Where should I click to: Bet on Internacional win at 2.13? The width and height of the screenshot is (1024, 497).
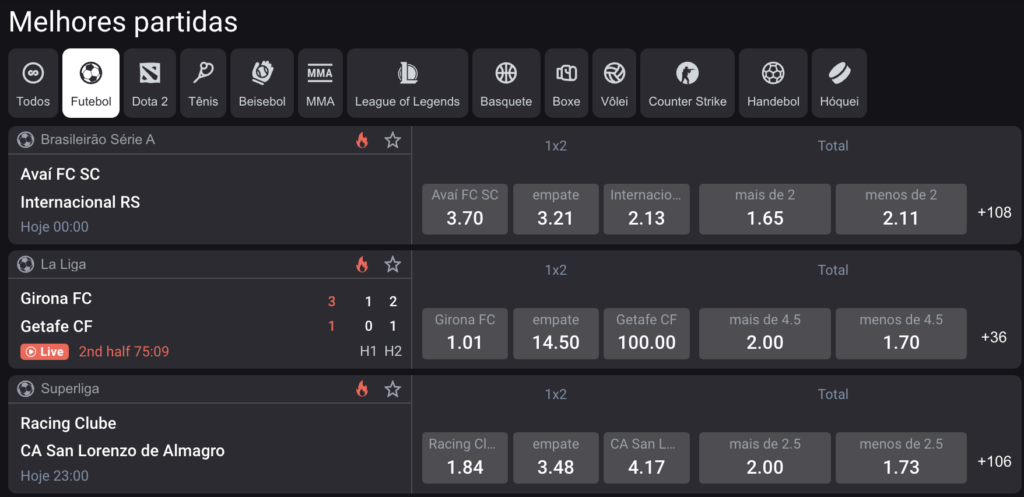click(x=647, y=209)
